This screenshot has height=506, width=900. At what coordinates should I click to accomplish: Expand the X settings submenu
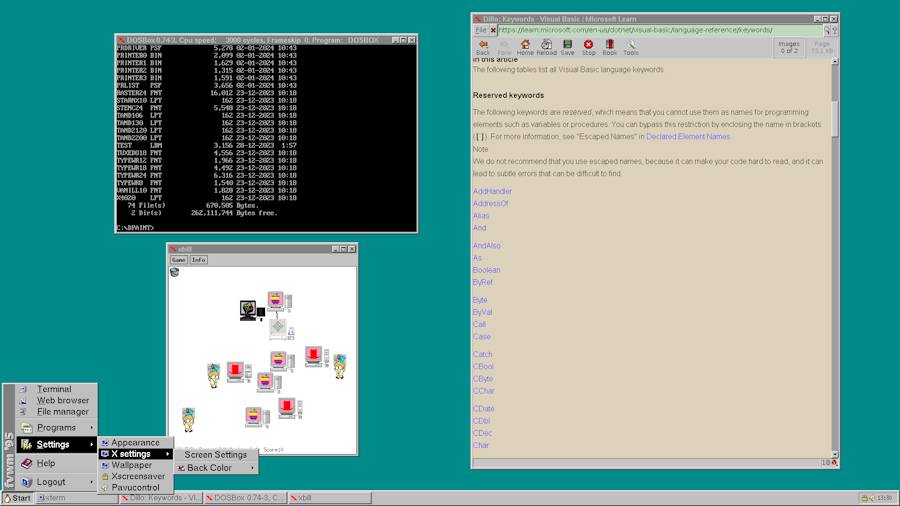click(x=135, y=454)
